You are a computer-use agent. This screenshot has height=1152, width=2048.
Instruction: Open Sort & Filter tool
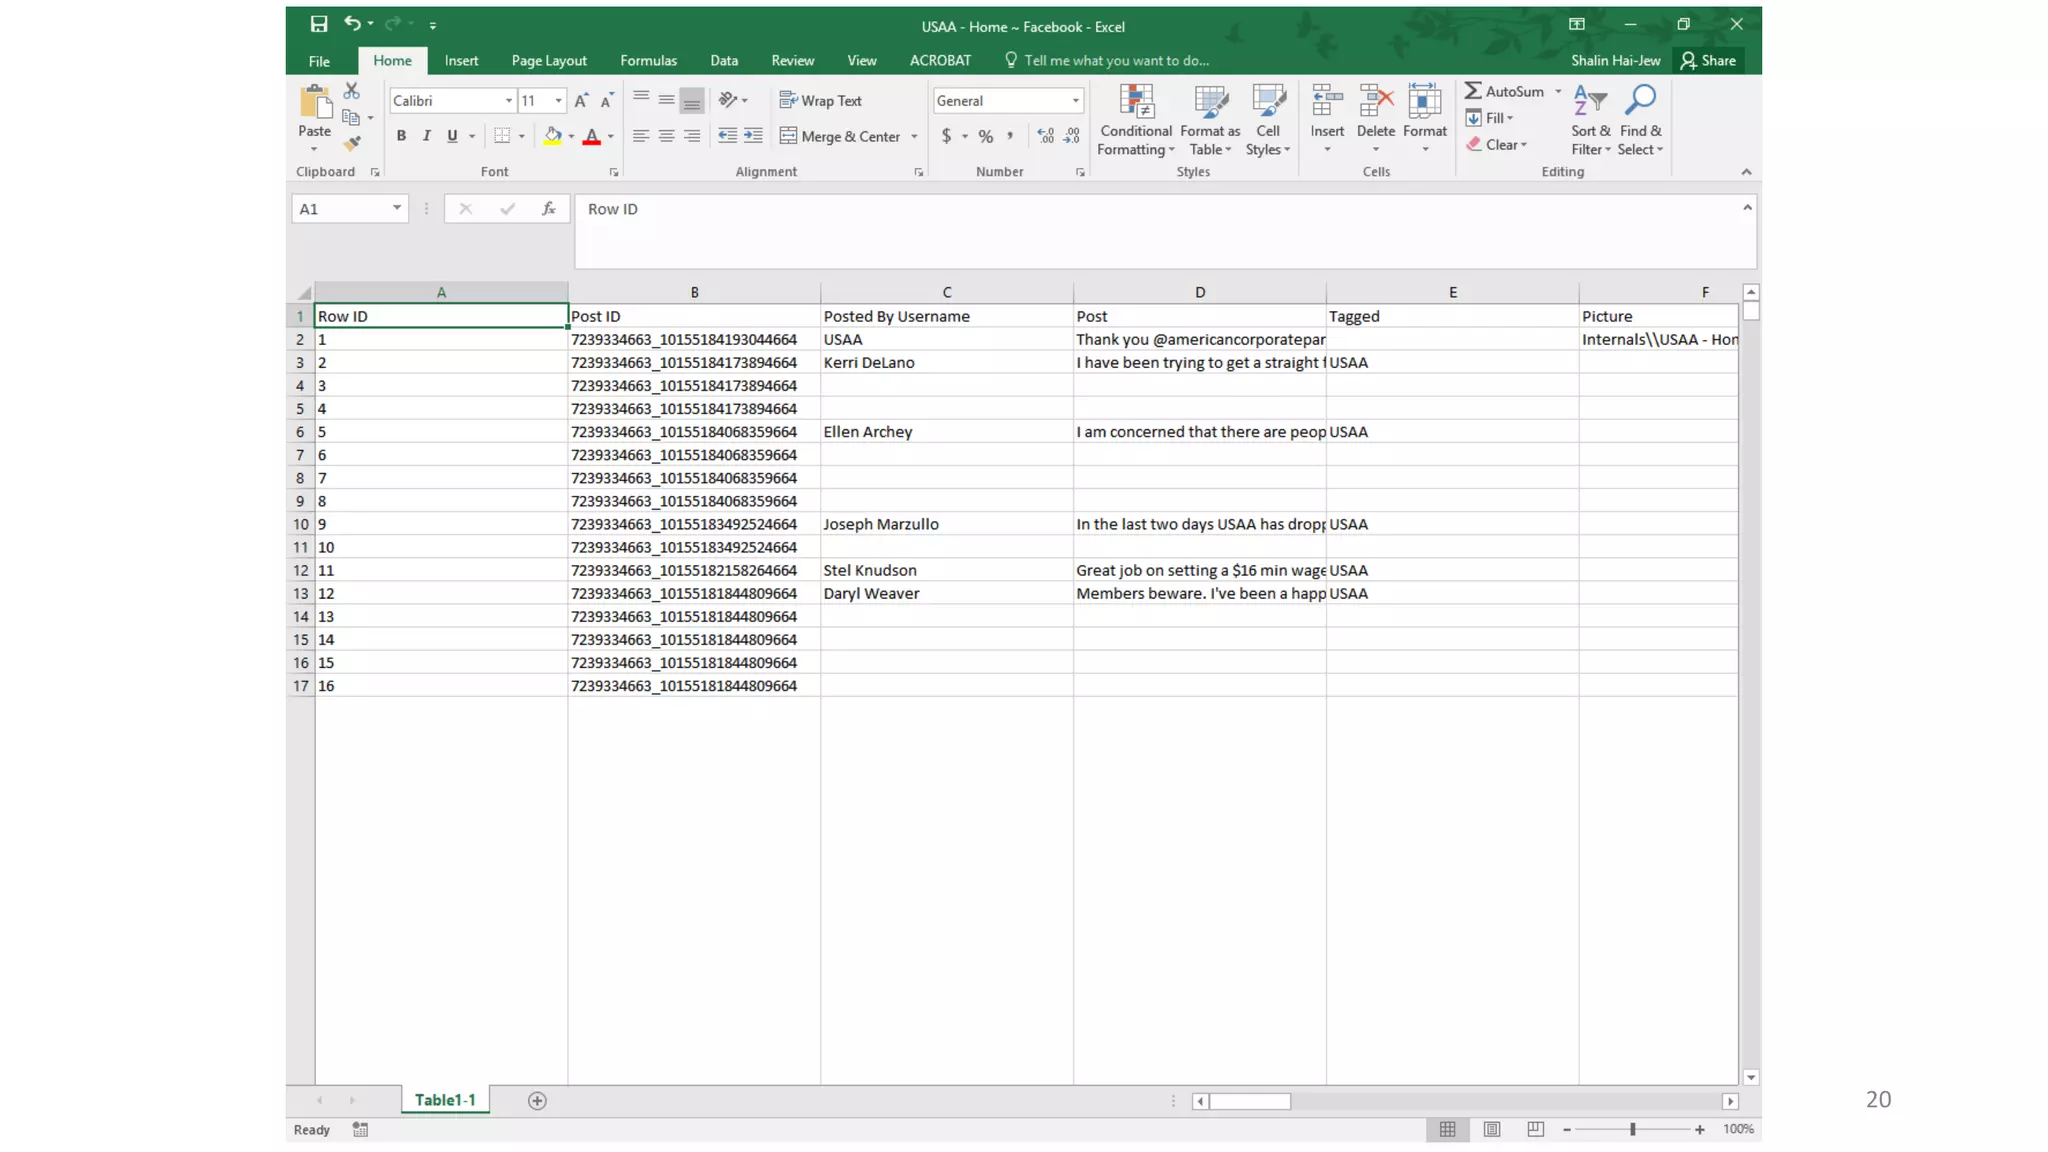click(x=1589, y=119)
